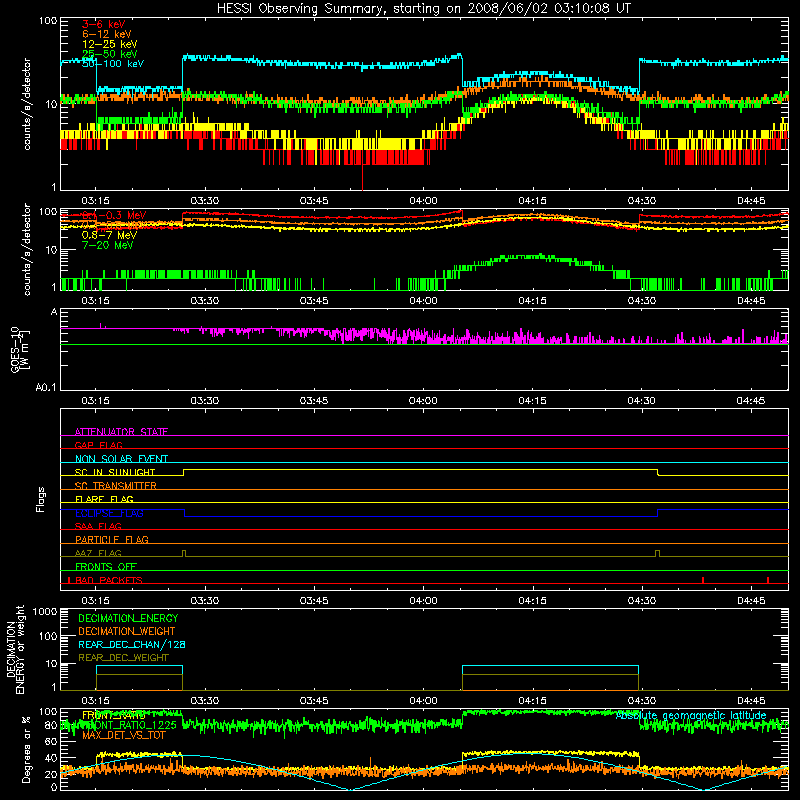Click the step in the SC_IN_SUNLIGHT trace near 03:30
Image resolution: width=800 pixels, height=800 pixels.
[183, 472]
